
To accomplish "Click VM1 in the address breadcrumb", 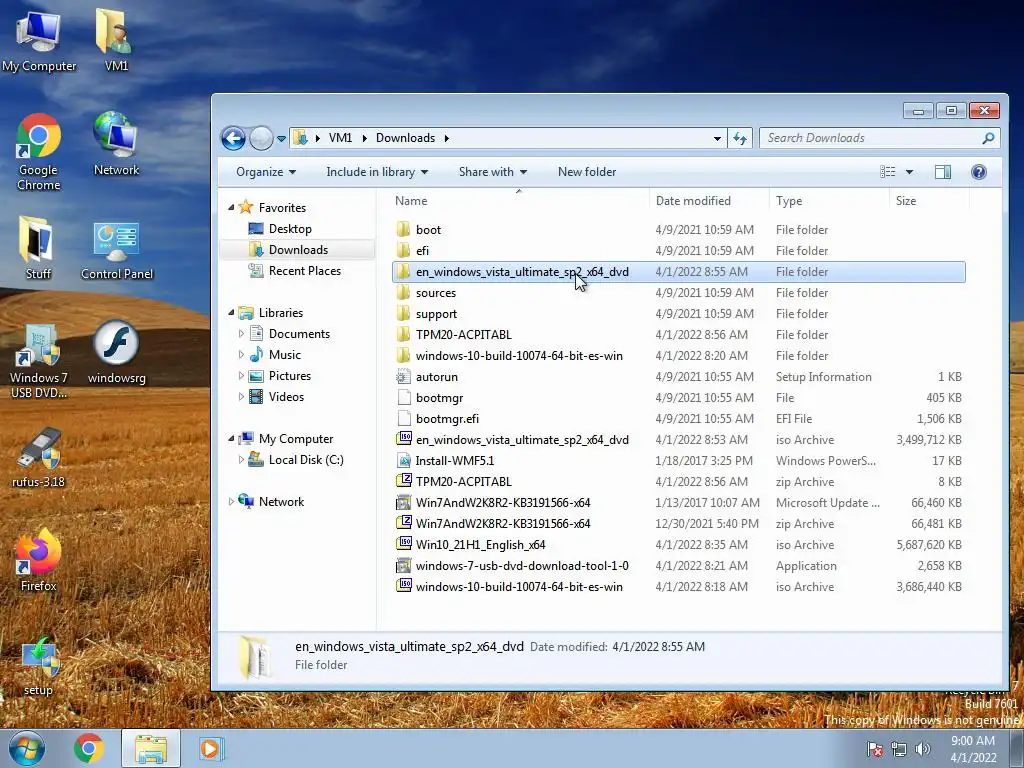I will coord(340,138).
